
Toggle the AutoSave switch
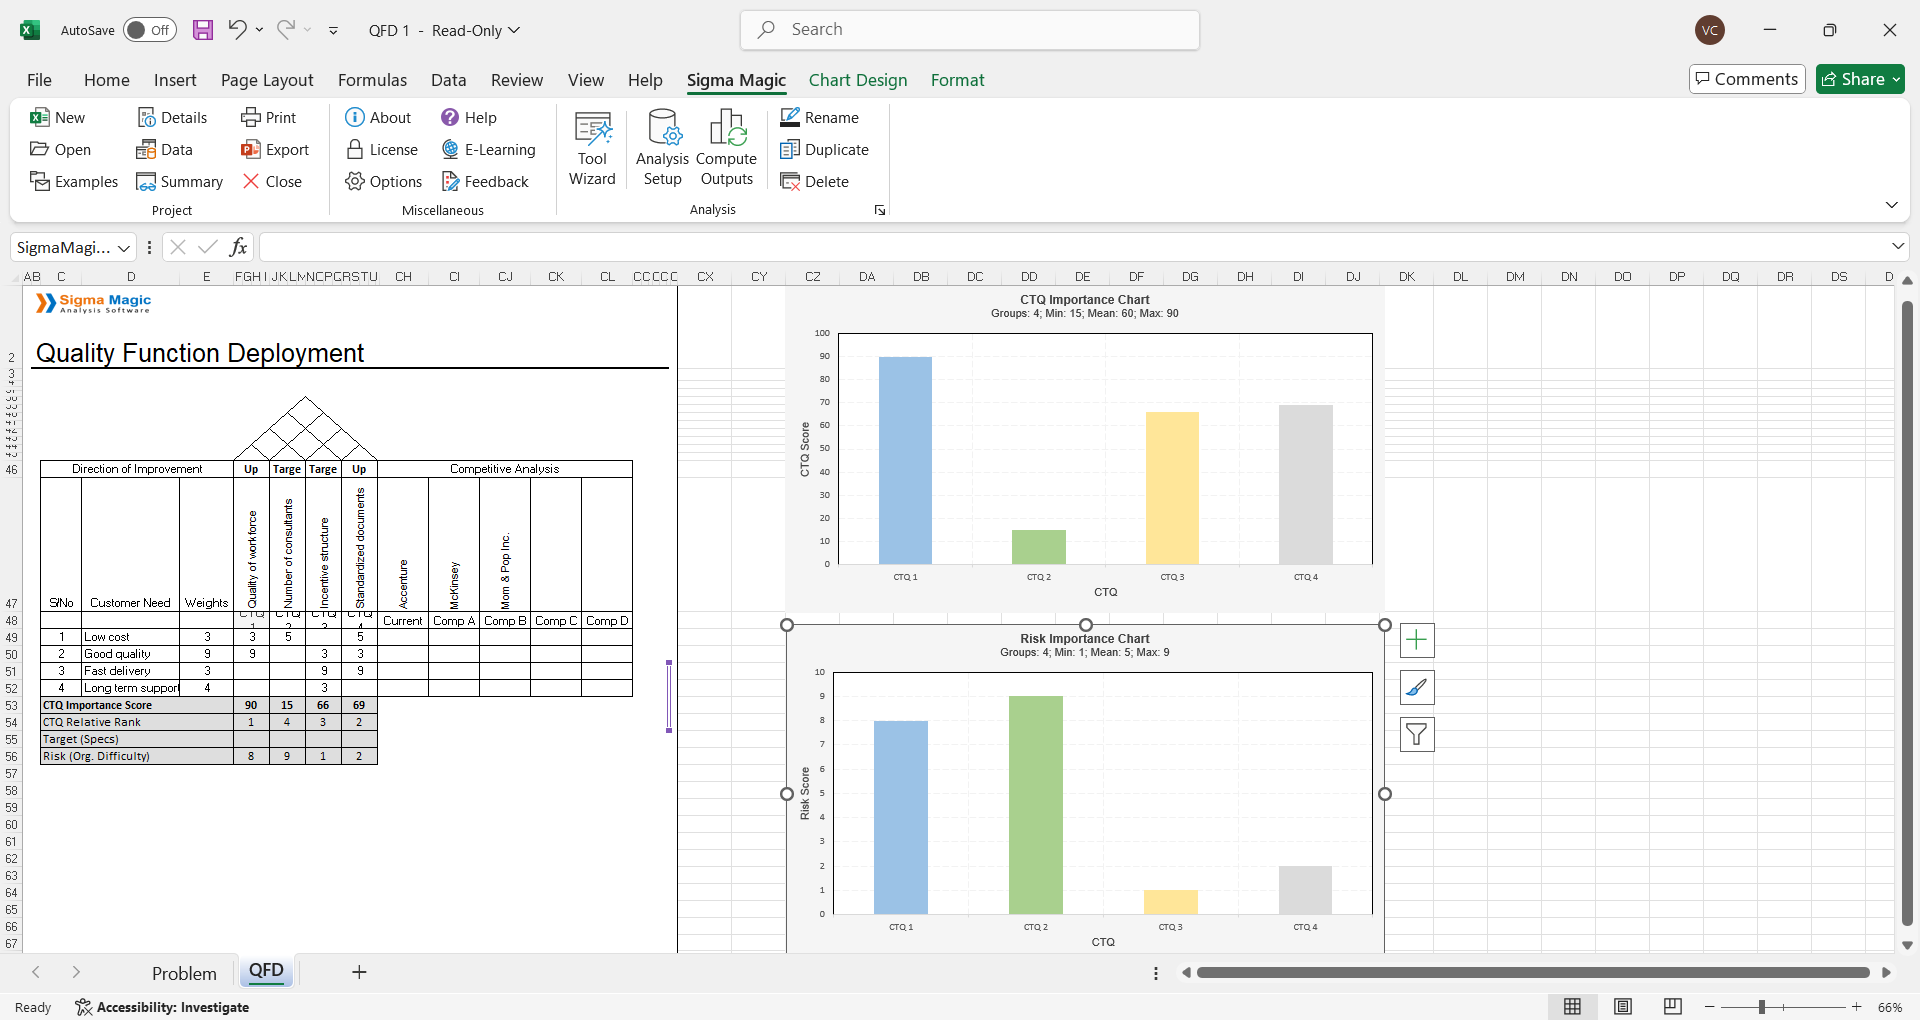149,30
